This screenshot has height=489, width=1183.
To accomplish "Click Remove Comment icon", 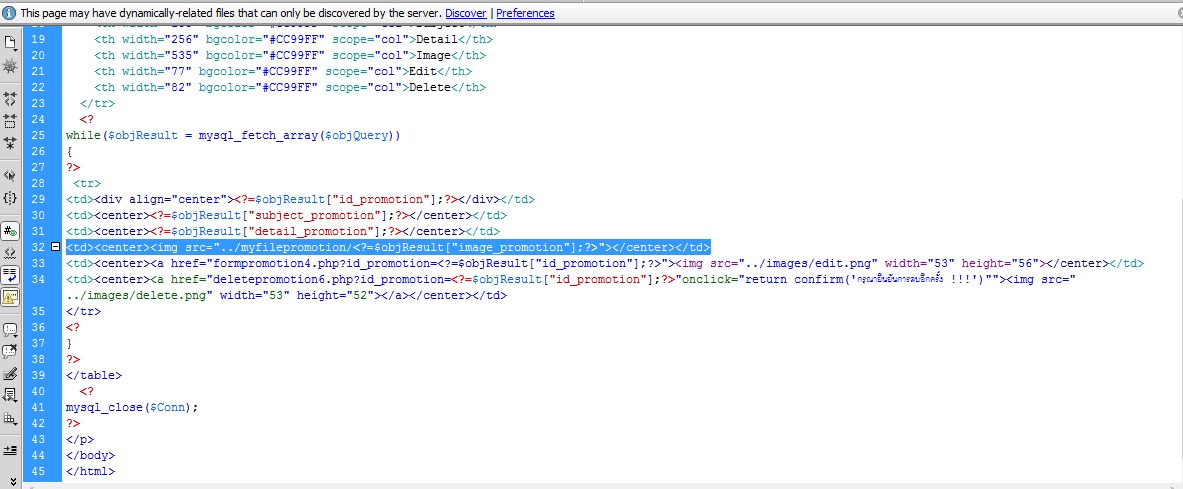I will [x=11, y=351].
